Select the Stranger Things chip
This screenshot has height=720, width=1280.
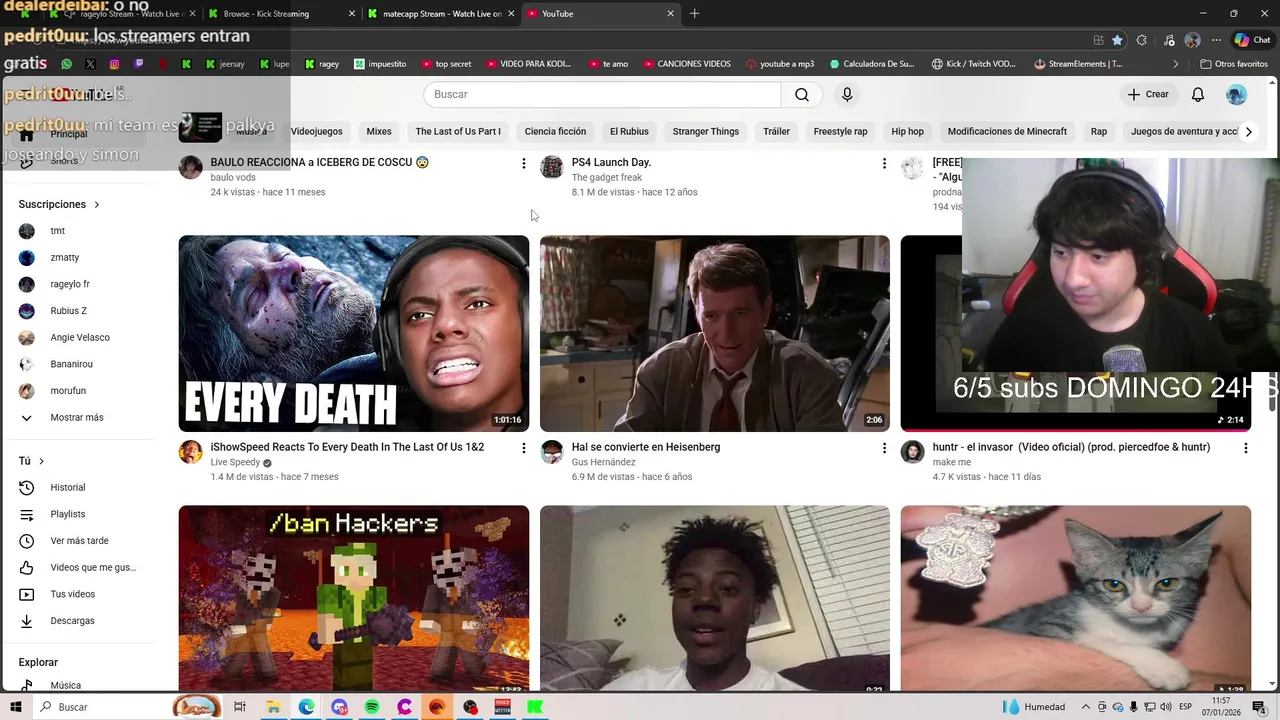706,131
